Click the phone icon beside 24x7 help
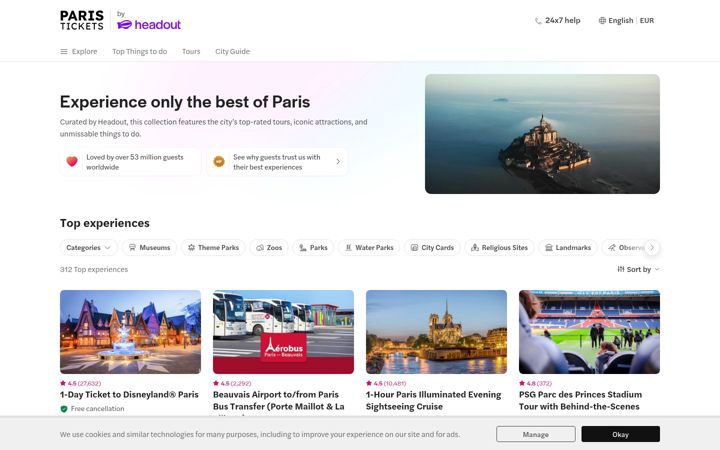720x450 pixels. click(x=538, y=21)
